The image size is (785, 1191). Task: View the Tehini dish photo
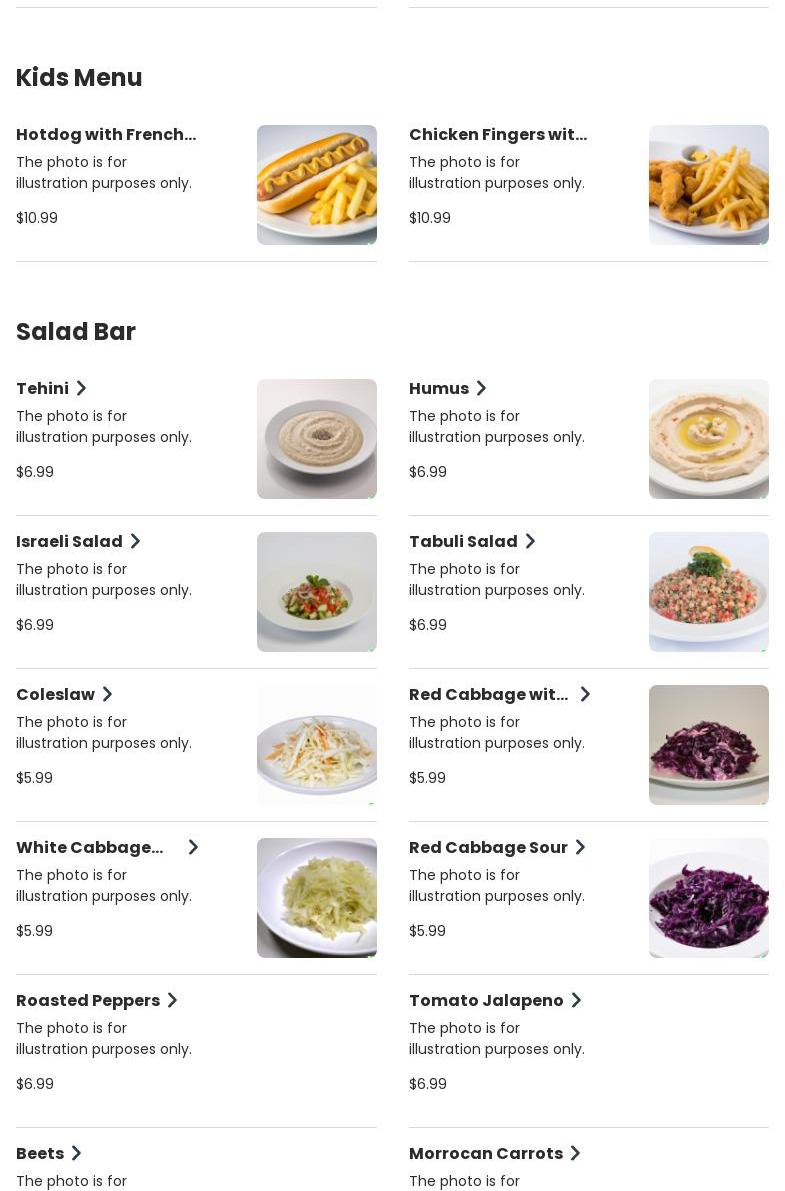(x=316, y=439)
